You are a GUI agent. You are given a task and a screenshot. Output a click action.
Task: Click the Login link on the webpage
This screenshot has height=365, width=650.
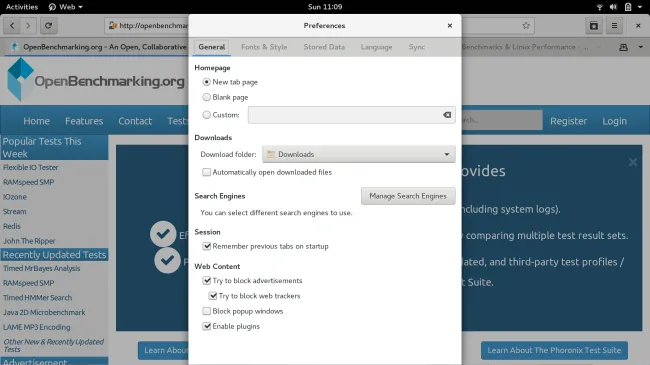point(614,121)
